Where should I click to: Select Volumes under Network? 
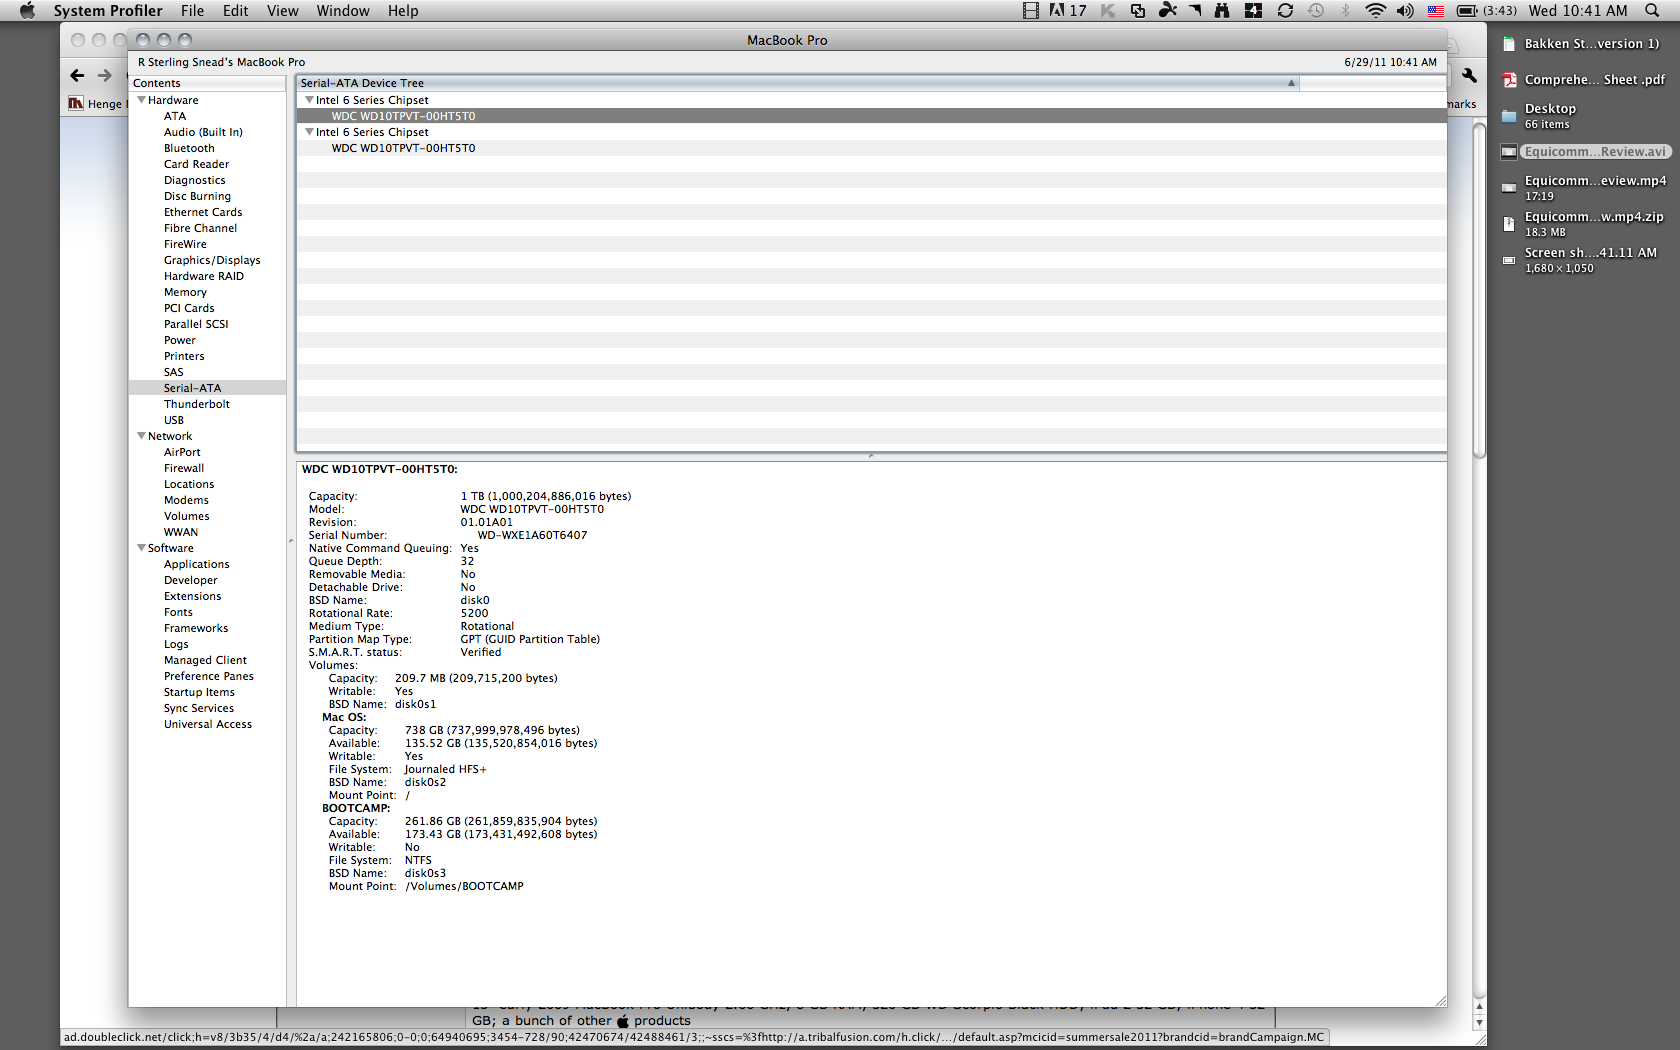[x=187, y=516]
